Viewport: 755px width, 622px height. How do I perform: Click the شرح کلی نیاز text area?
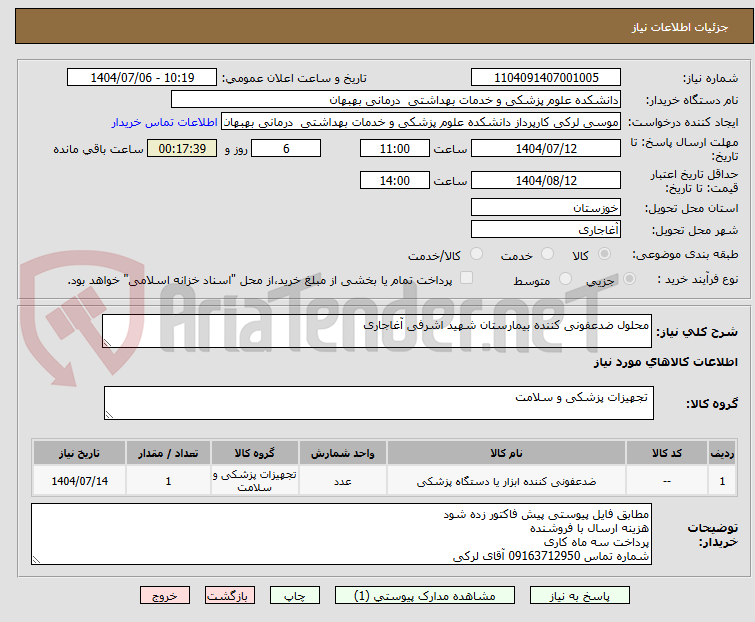(x=377, y=331)
